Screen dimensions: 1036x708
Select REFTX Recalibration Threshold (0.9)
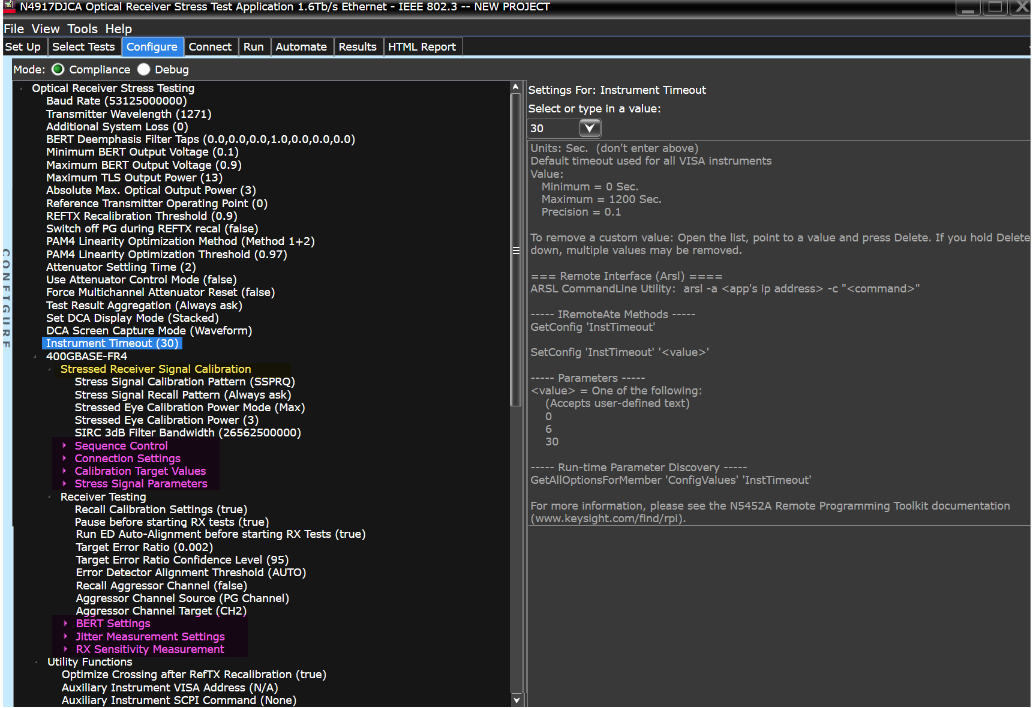pyautogui.click(x=141, y=216)
